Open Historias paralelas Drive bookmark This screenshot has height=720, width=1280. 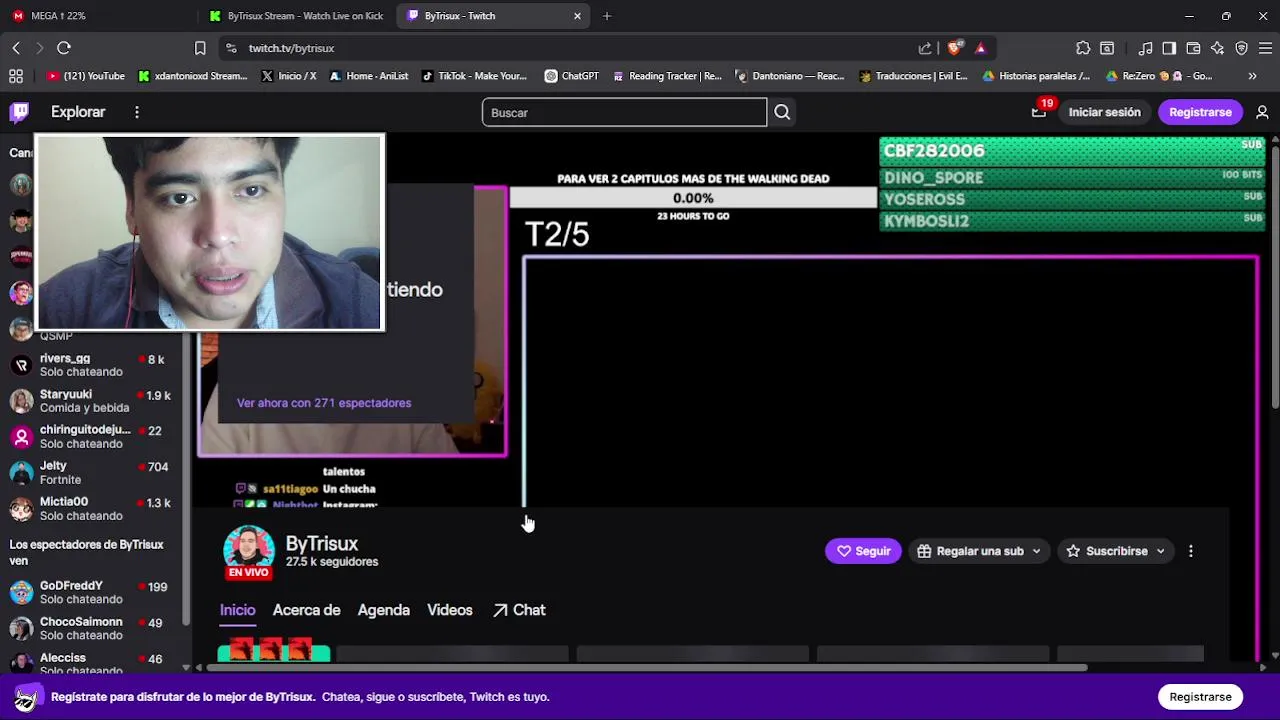pyautogui.click(x=1036, y=76)
